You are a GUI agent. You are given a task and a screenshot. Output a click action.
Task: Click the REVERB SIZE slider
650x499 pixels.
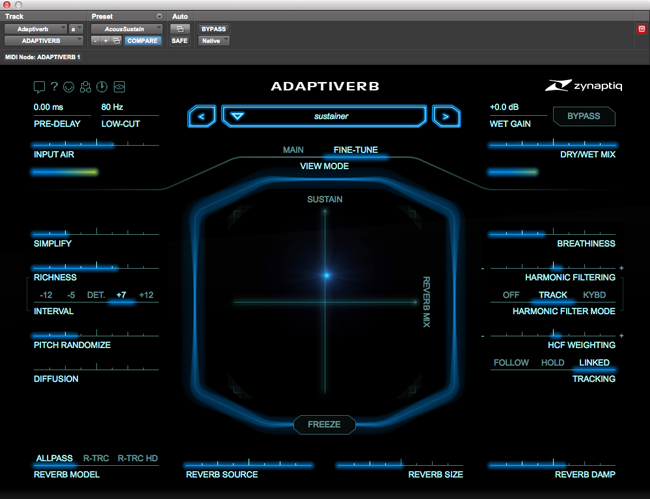pos(400,465)
